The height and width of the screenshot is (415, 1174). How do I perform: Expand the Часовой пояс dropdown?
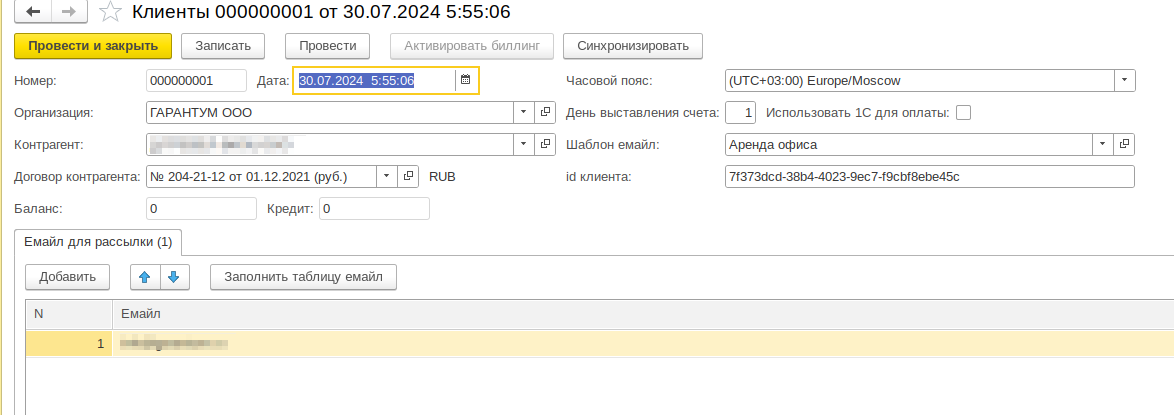tap(1125, 80)
